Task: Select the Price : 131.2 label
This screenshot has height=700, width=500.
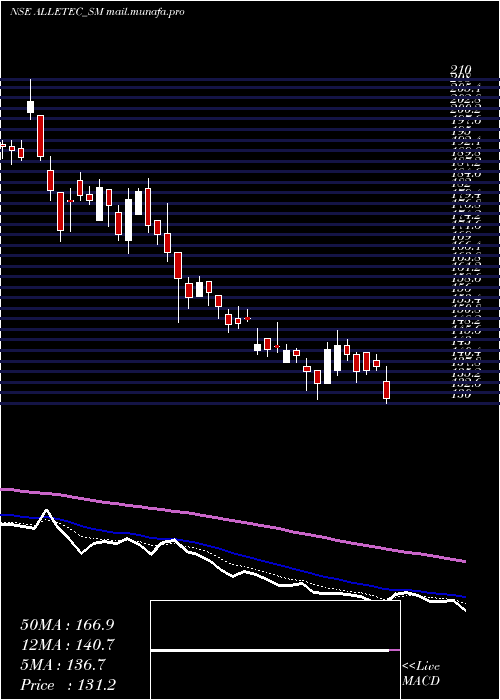Action: [x=68, y=685]
